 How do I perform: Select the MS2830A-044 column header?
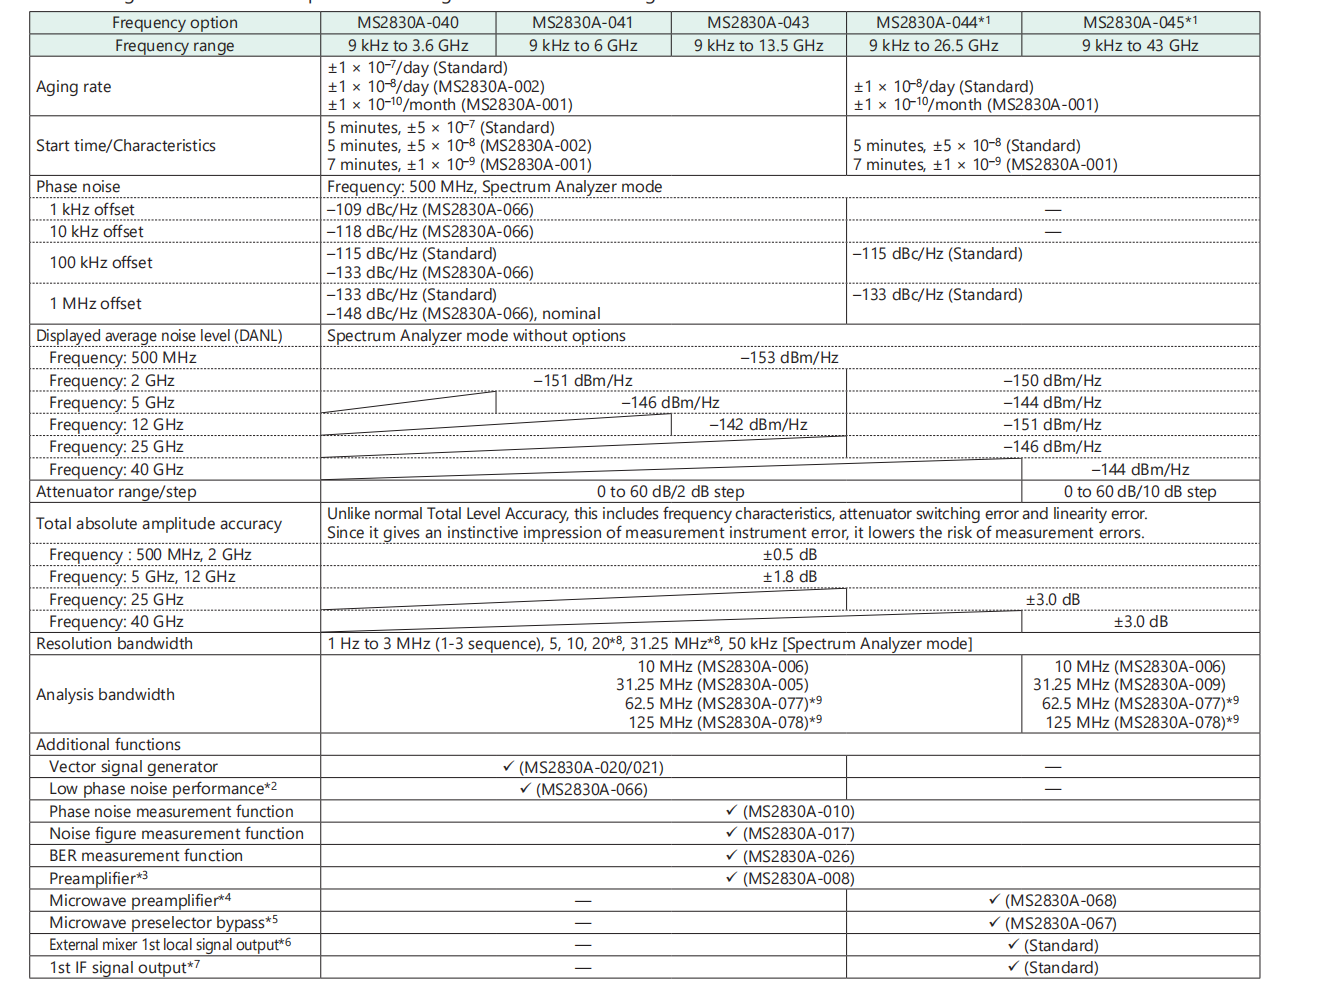tap(934, 23)
